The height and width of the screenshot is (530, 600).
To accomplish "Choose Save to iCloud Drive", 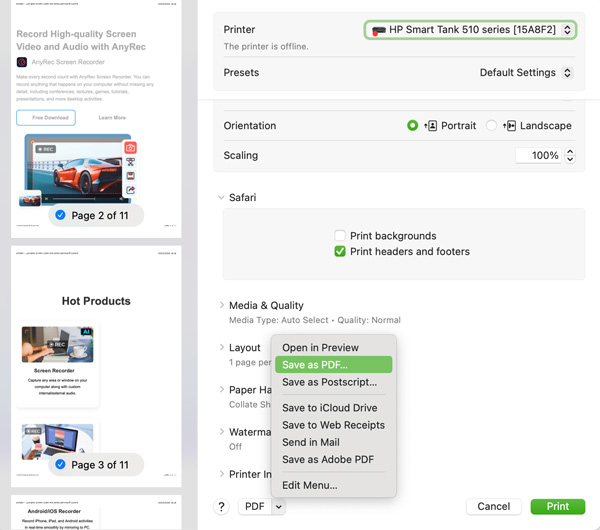I will click(x=334, y=408).
